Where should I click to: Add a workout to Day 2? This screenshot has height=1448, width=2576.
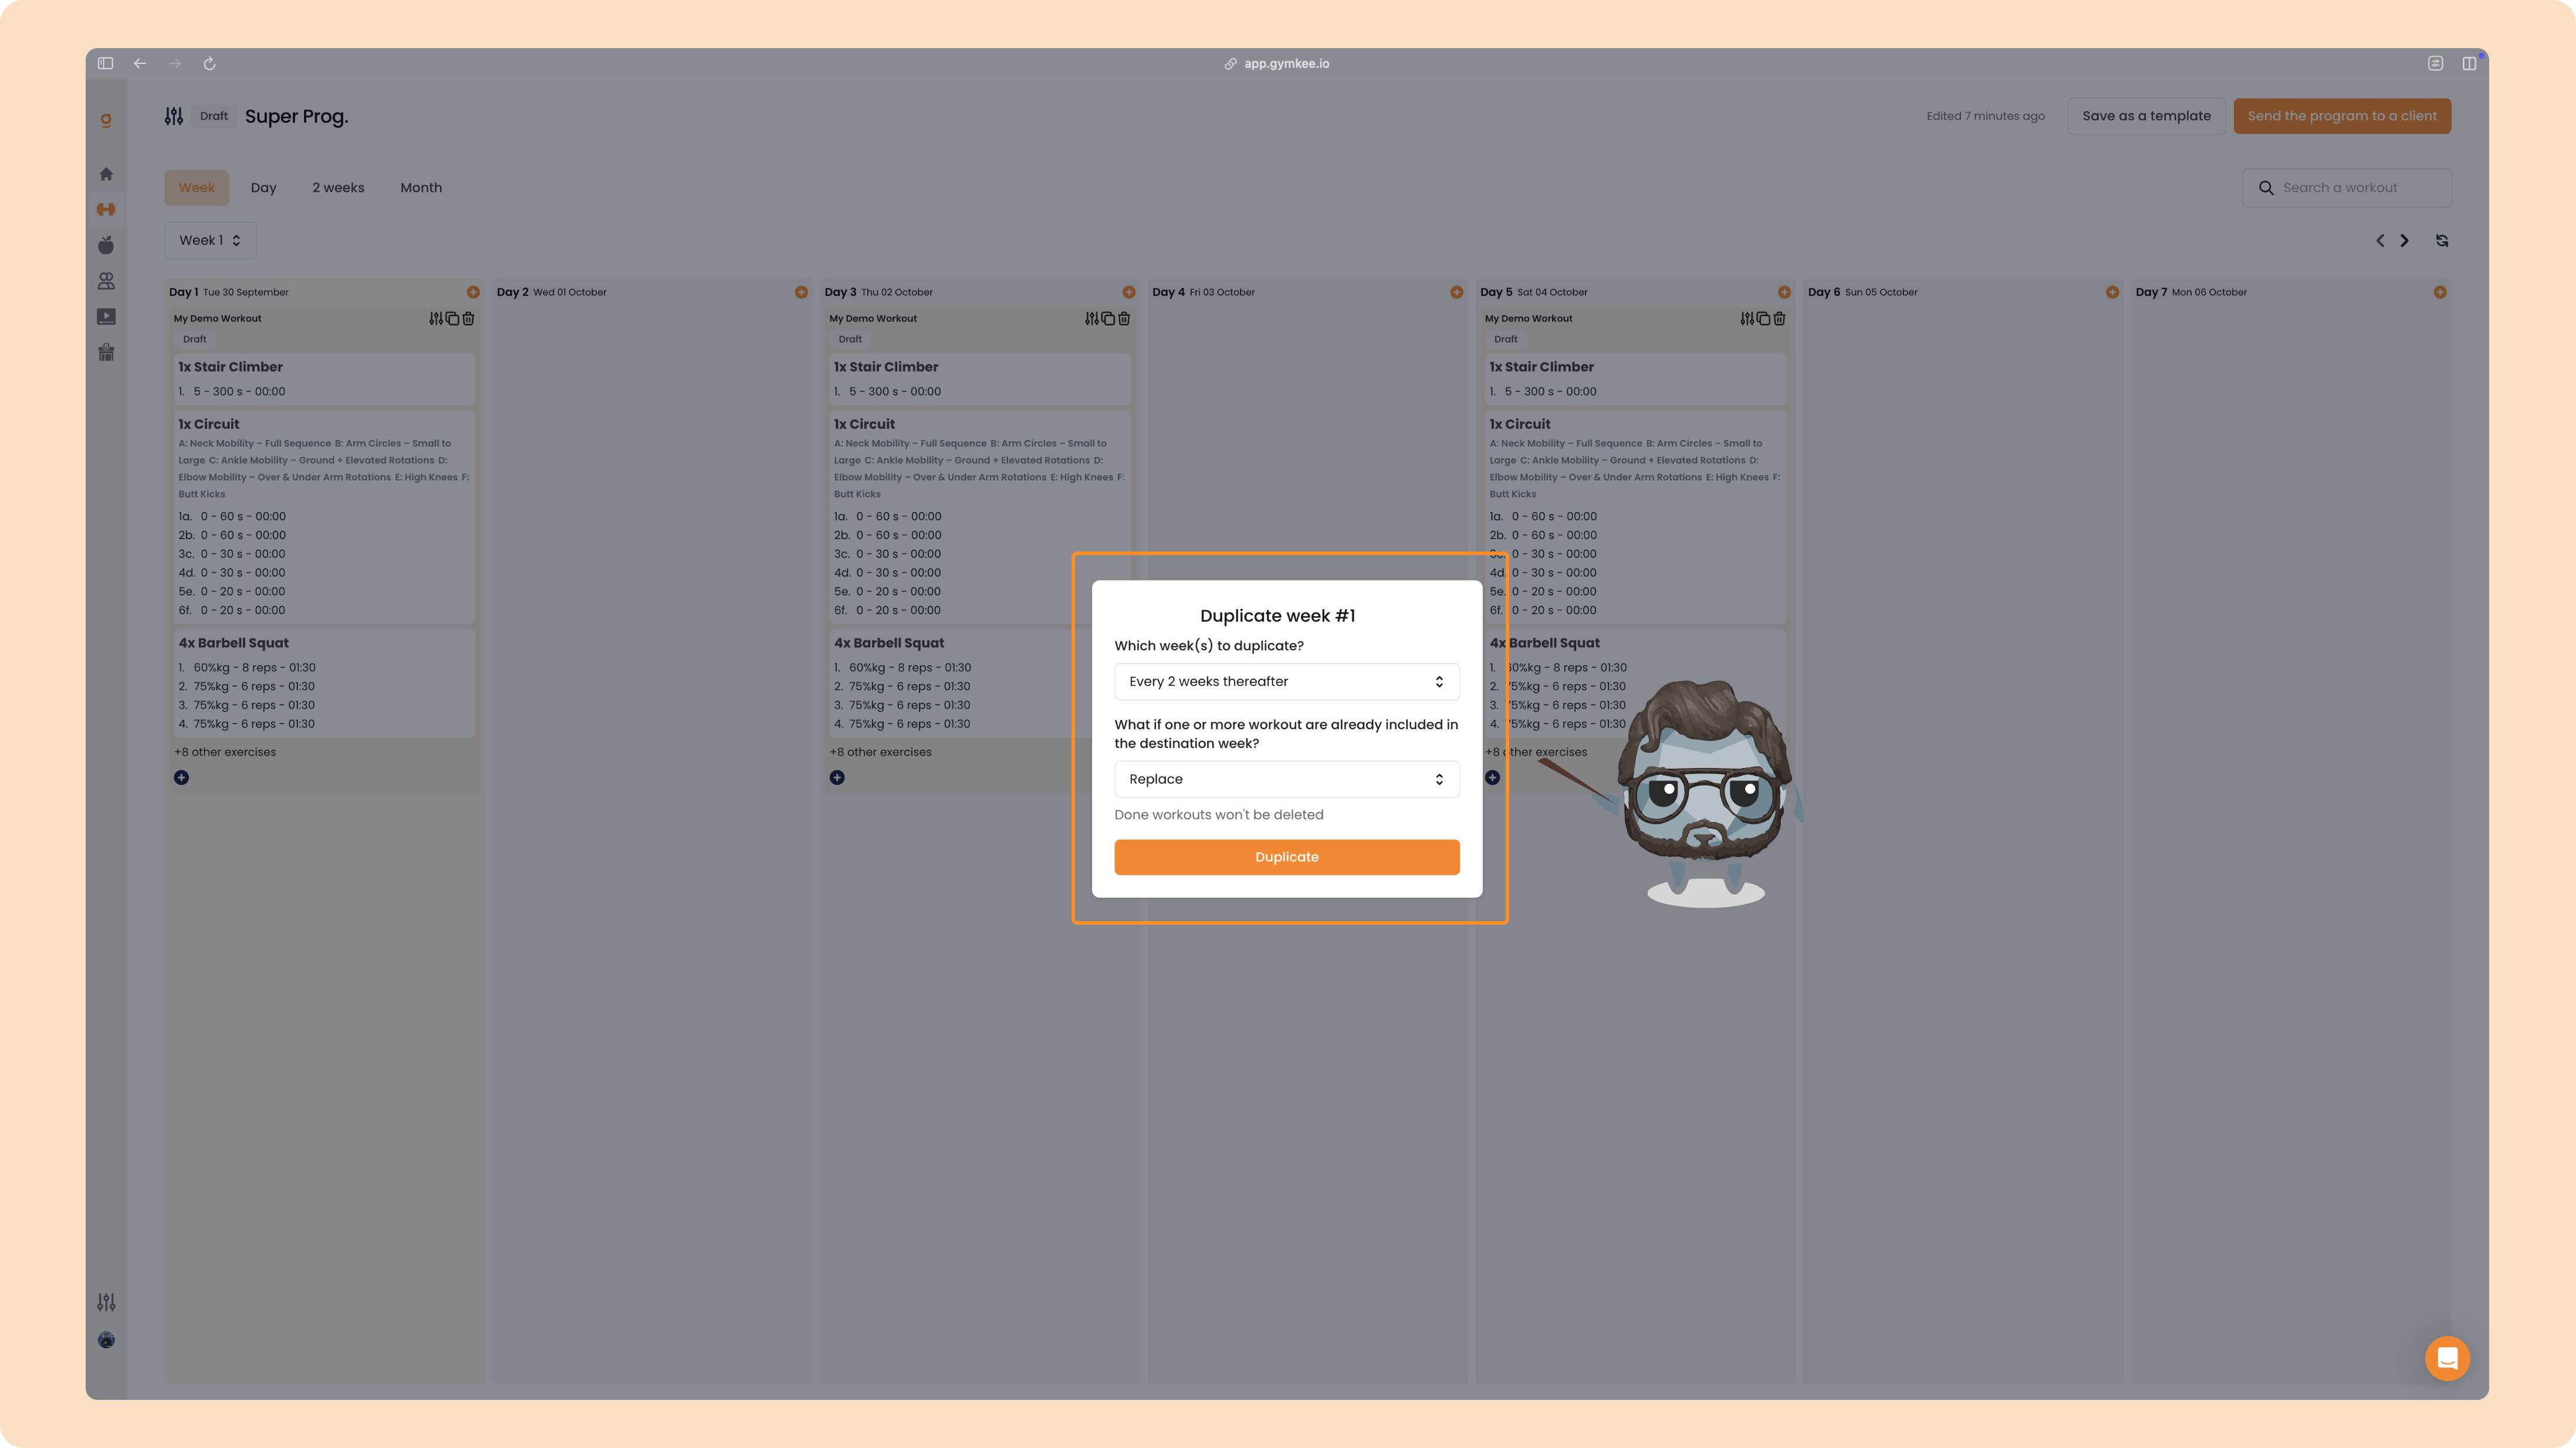(801, 292)
